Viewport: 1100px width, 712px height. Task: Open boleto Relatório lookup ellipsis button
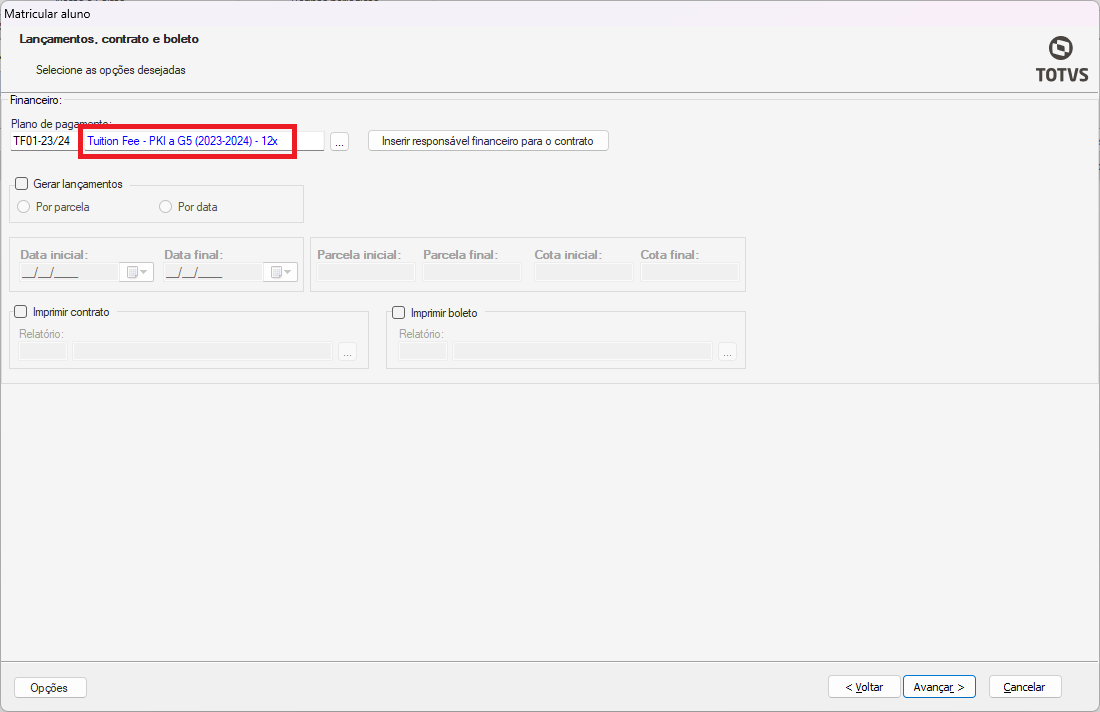pos(727,351)
